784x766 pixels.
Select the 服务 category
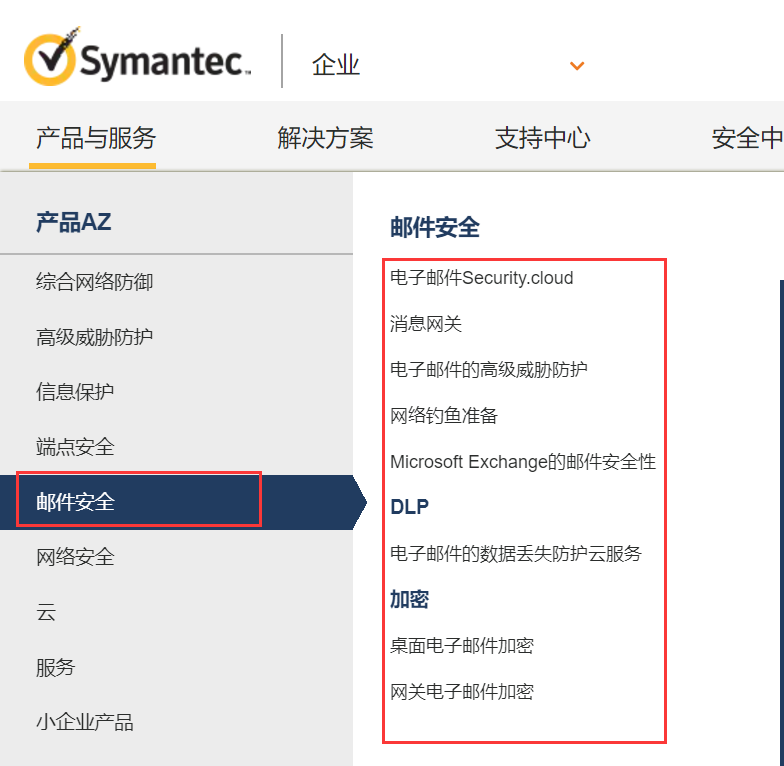pos(55,667)
